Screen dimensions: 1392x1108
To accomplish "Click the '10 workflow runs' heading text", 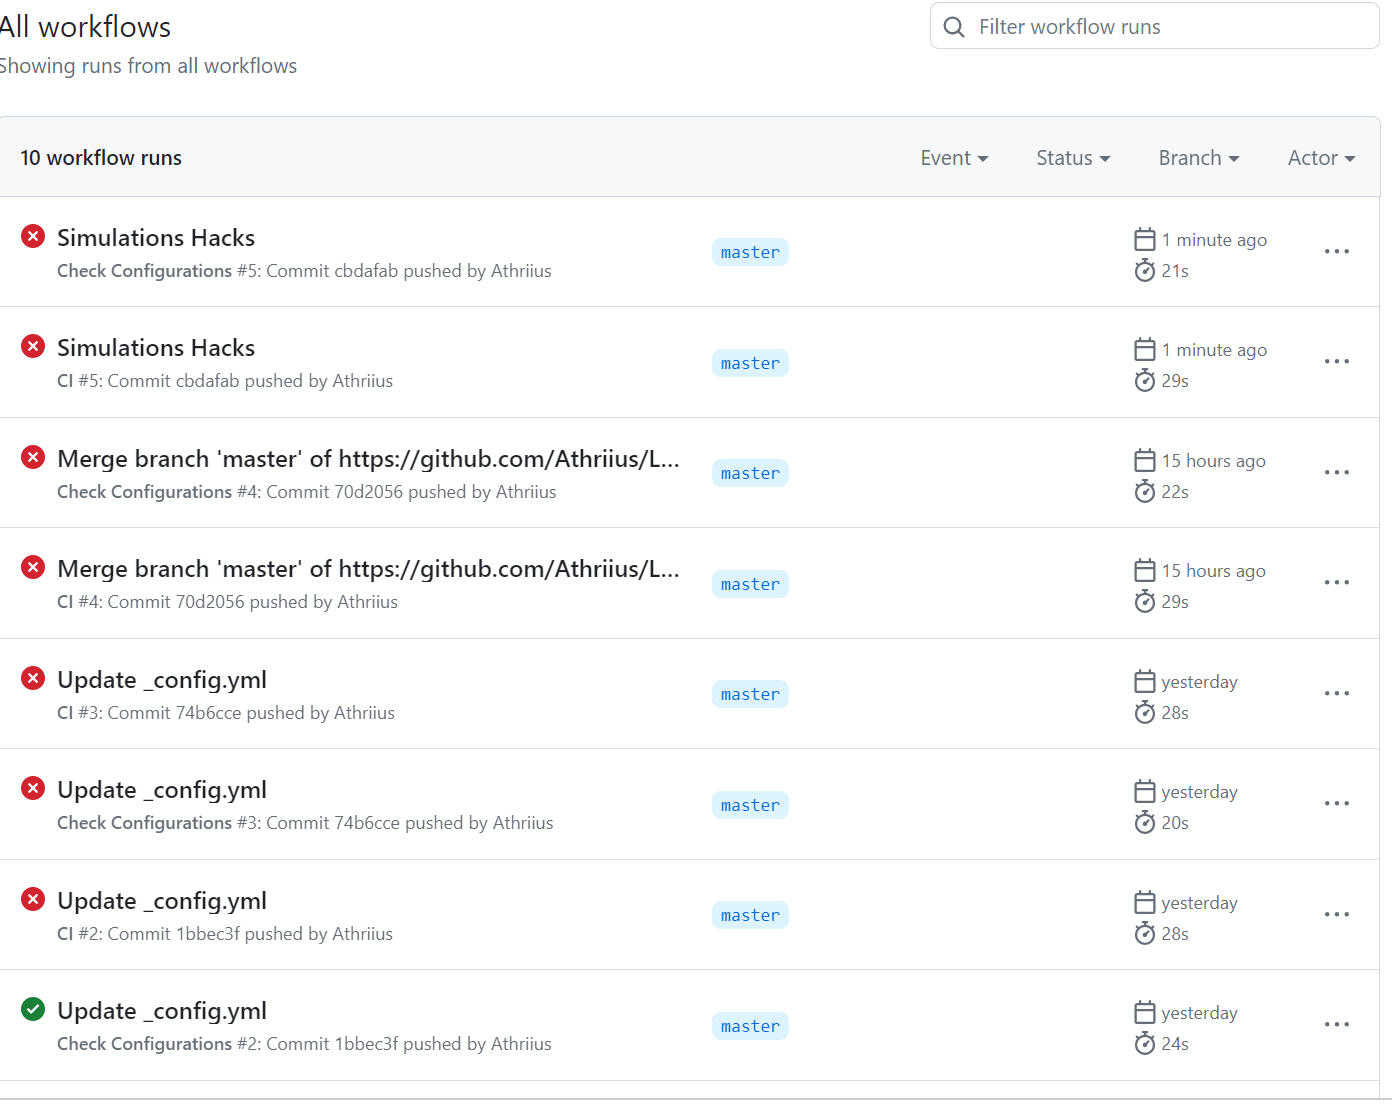I will (x=101, y=158).
